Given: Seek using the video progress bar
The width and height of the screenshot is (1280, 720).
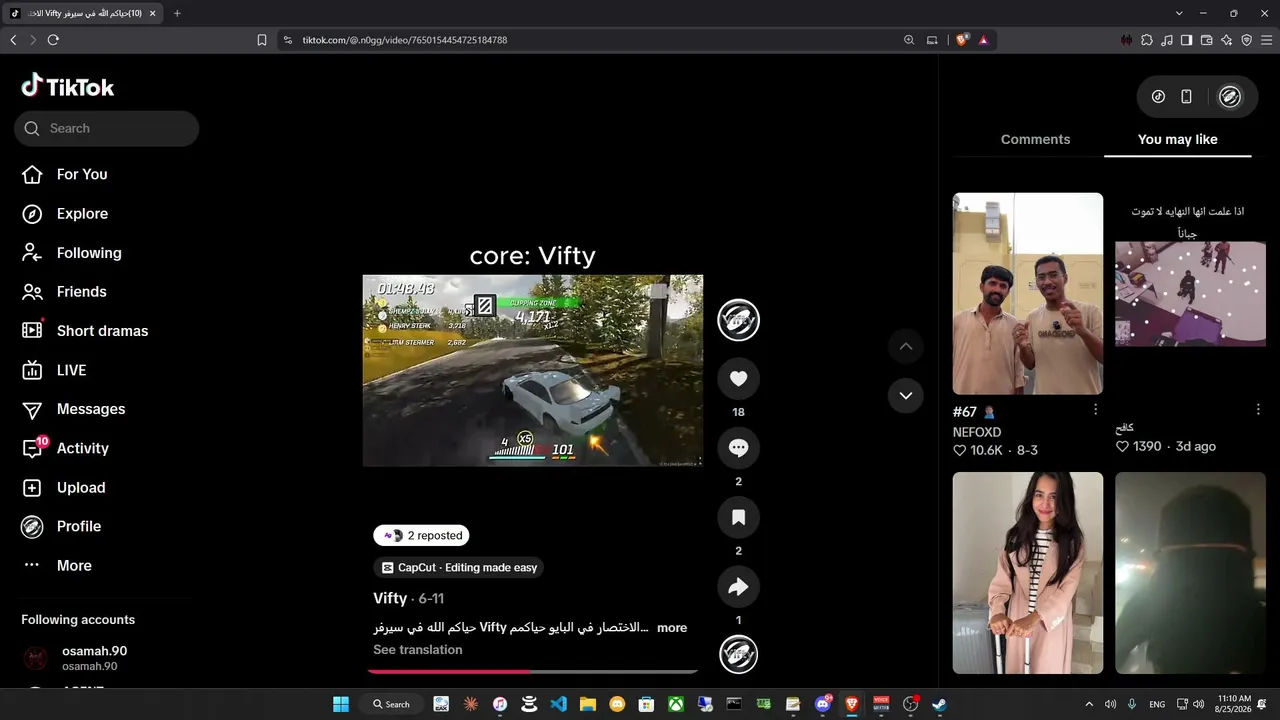Looking at the screenshot, I should [533, 672].
